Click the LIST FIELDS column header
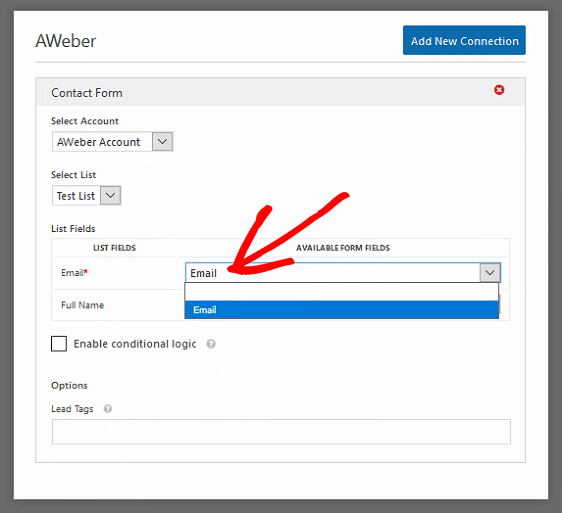 [x=114, y=248]
